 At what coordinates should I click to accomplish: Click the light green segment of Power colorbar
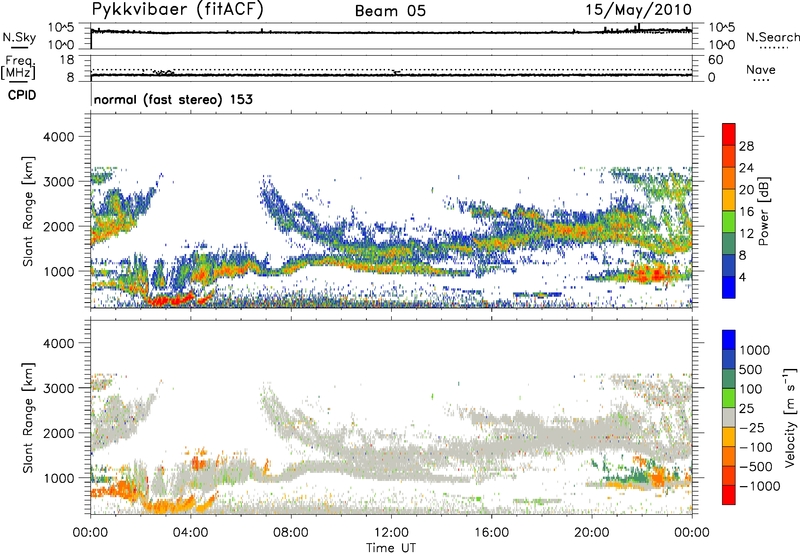pos(729,222)
